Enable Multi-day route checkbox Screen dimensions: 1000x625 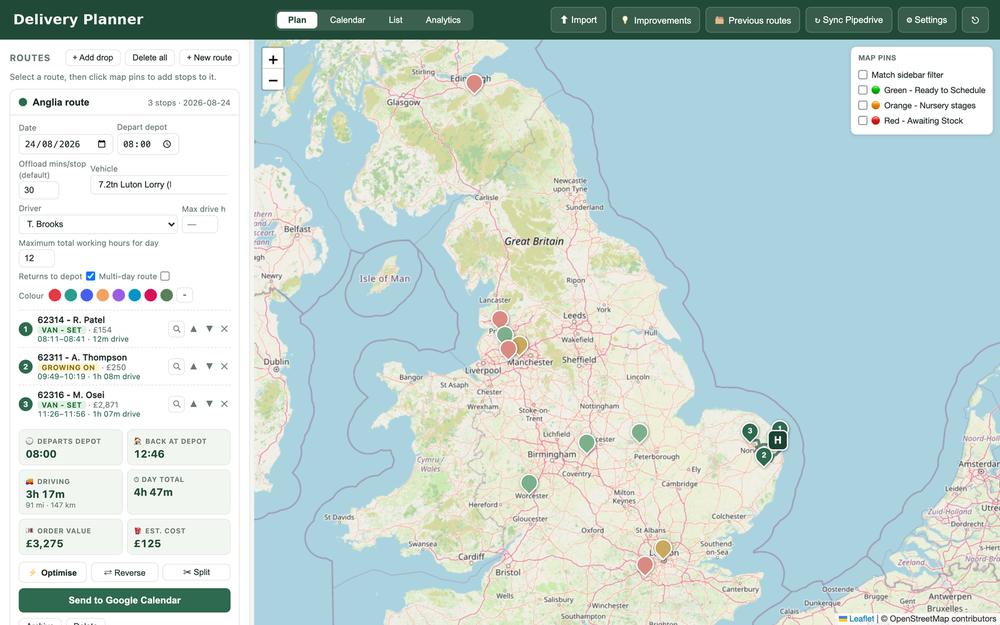click(165, 276)
